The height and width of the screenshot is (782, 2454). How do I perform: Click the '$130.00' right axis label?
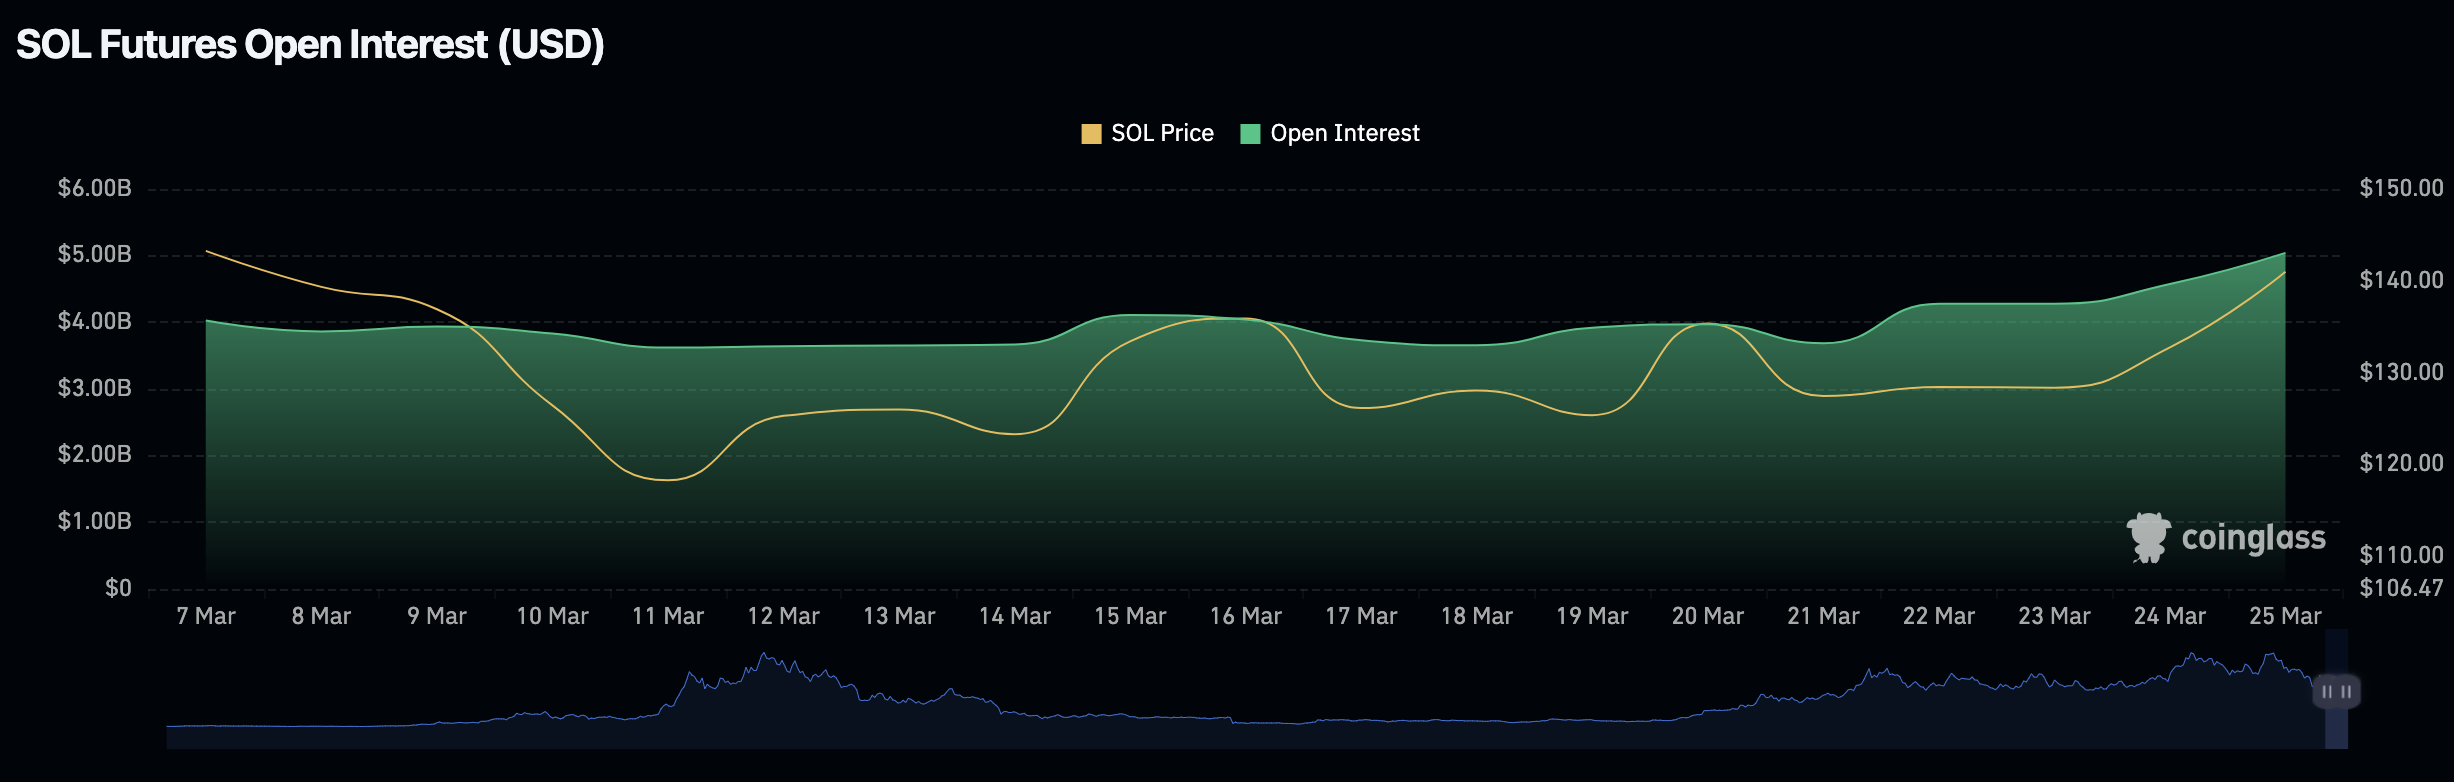[x=2401, y=372]
